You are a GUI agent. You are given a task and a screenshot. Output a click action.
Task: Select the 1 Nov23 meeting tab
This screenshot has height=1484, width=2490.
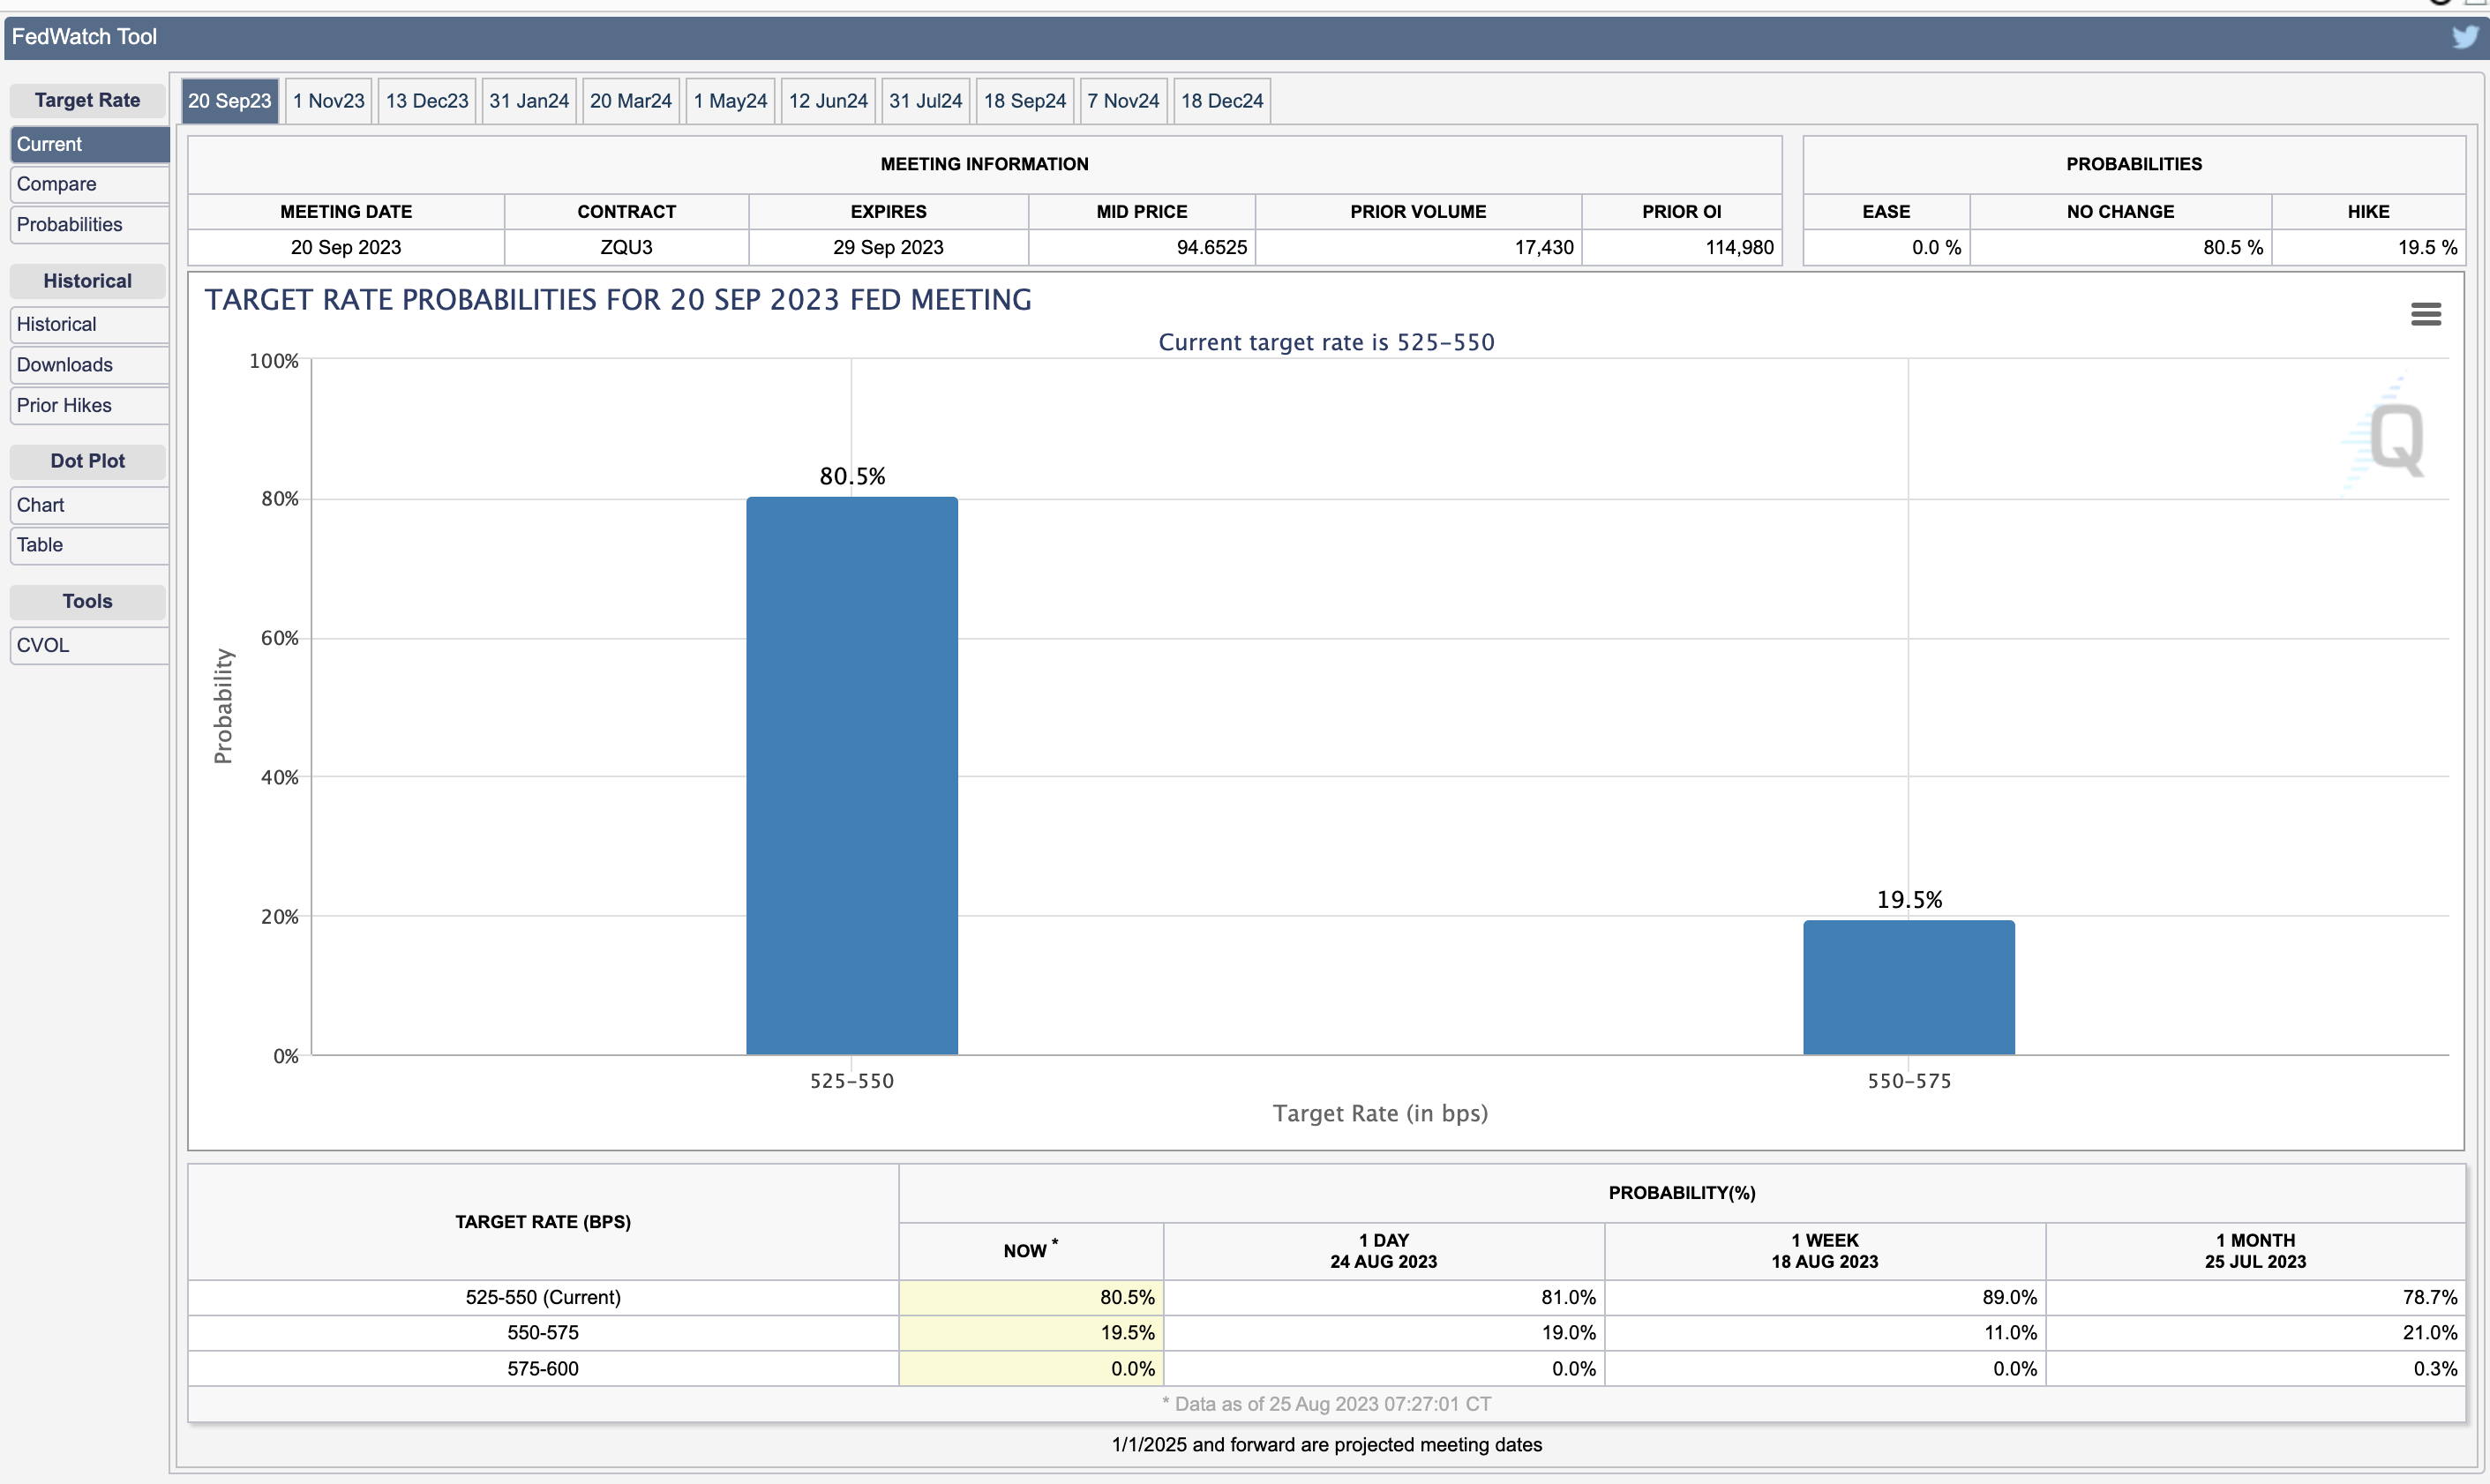click(x=328, y=101)
